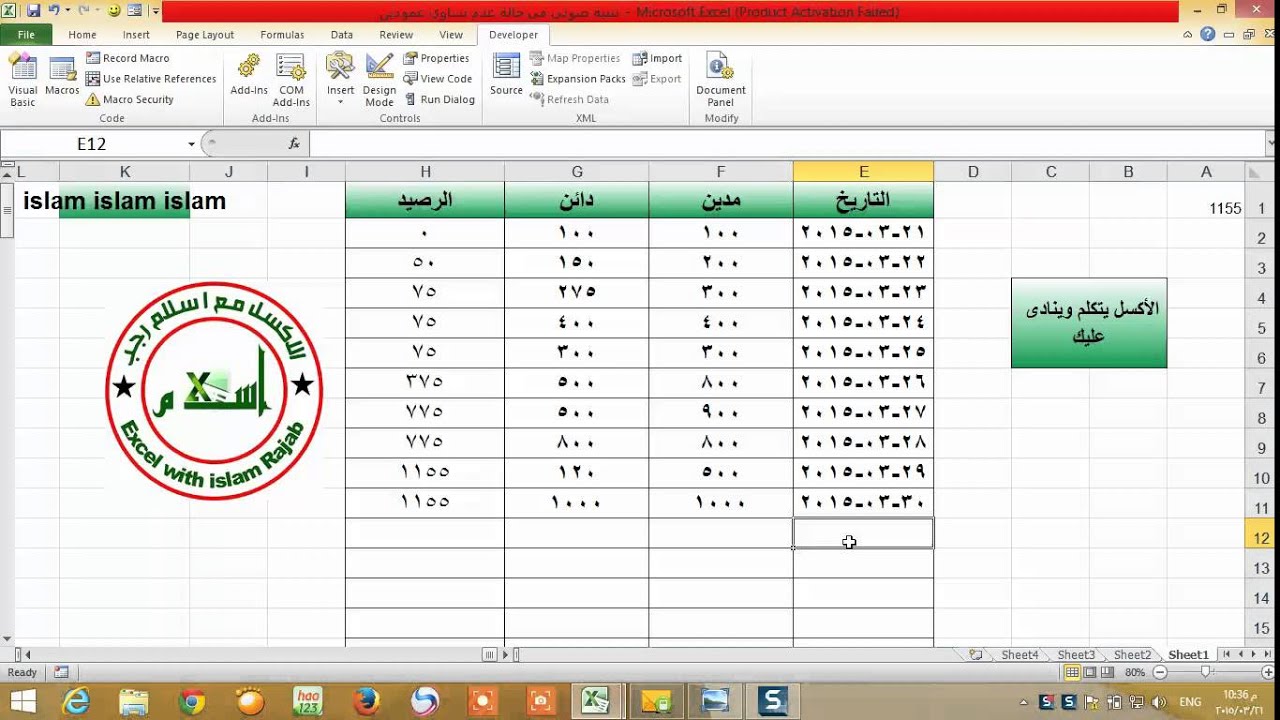Switch to Sheet4 tab
The height and width of the screenshot is (720, 1280).
click(1019, 655)
